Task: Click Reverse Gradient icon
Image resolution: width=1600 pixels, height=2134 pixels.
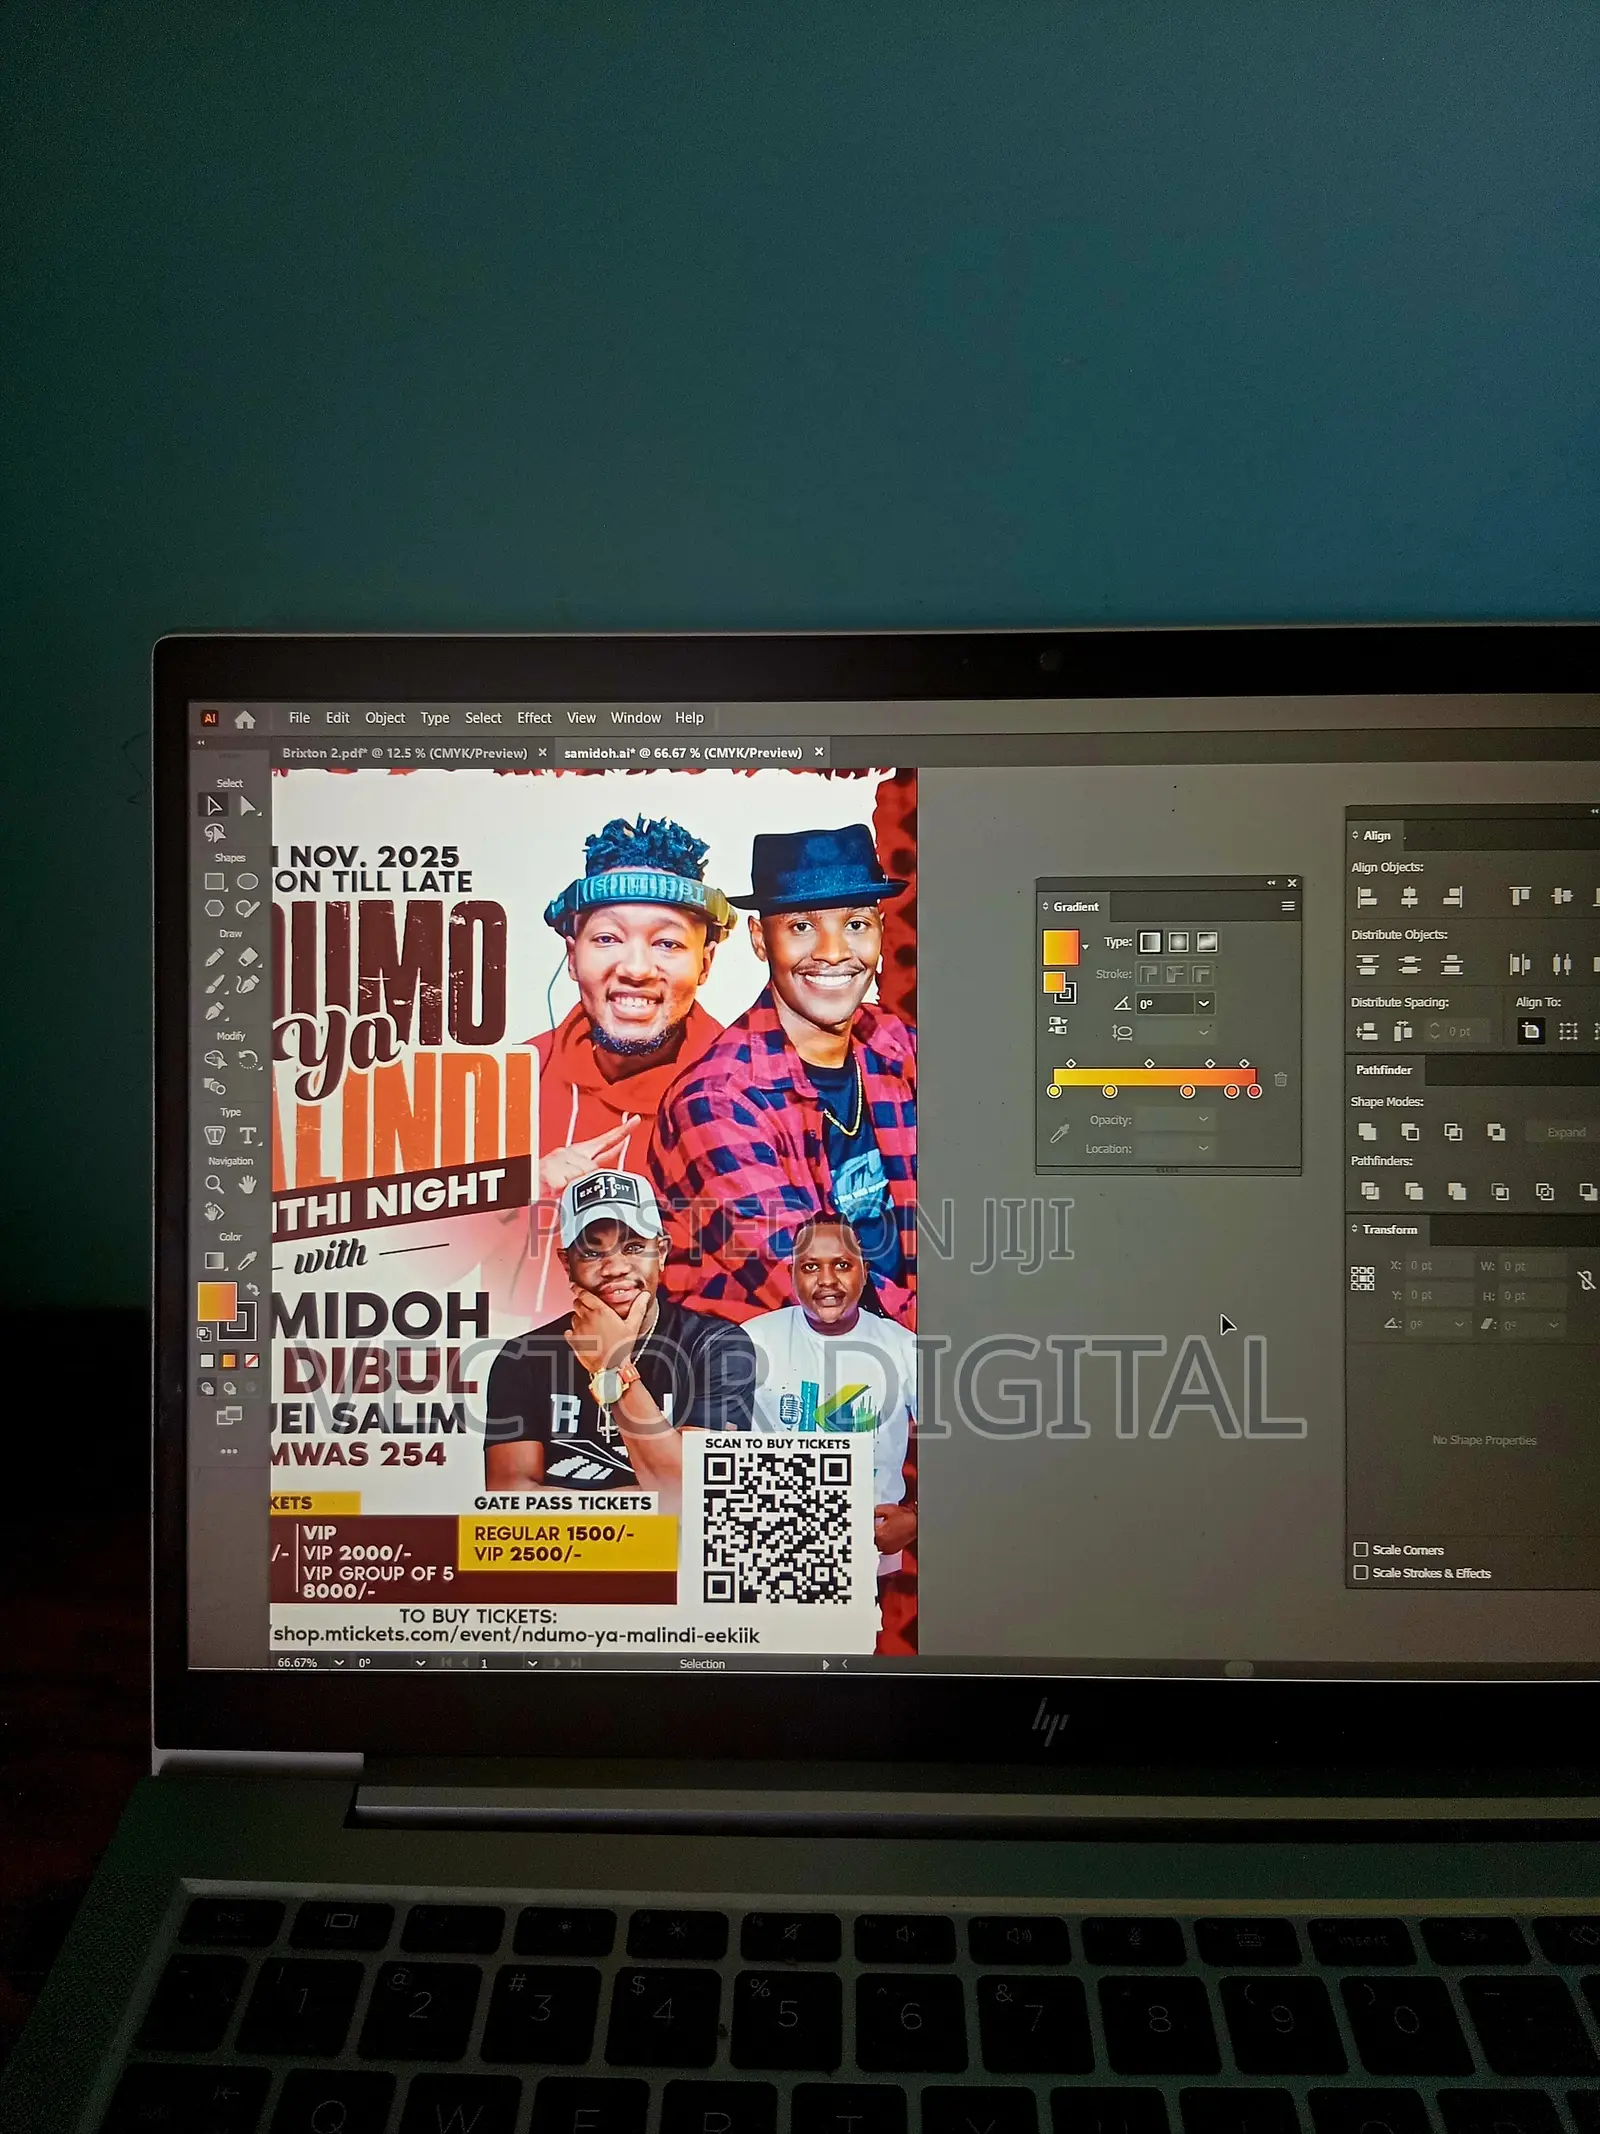Action: [1057, 1025]
